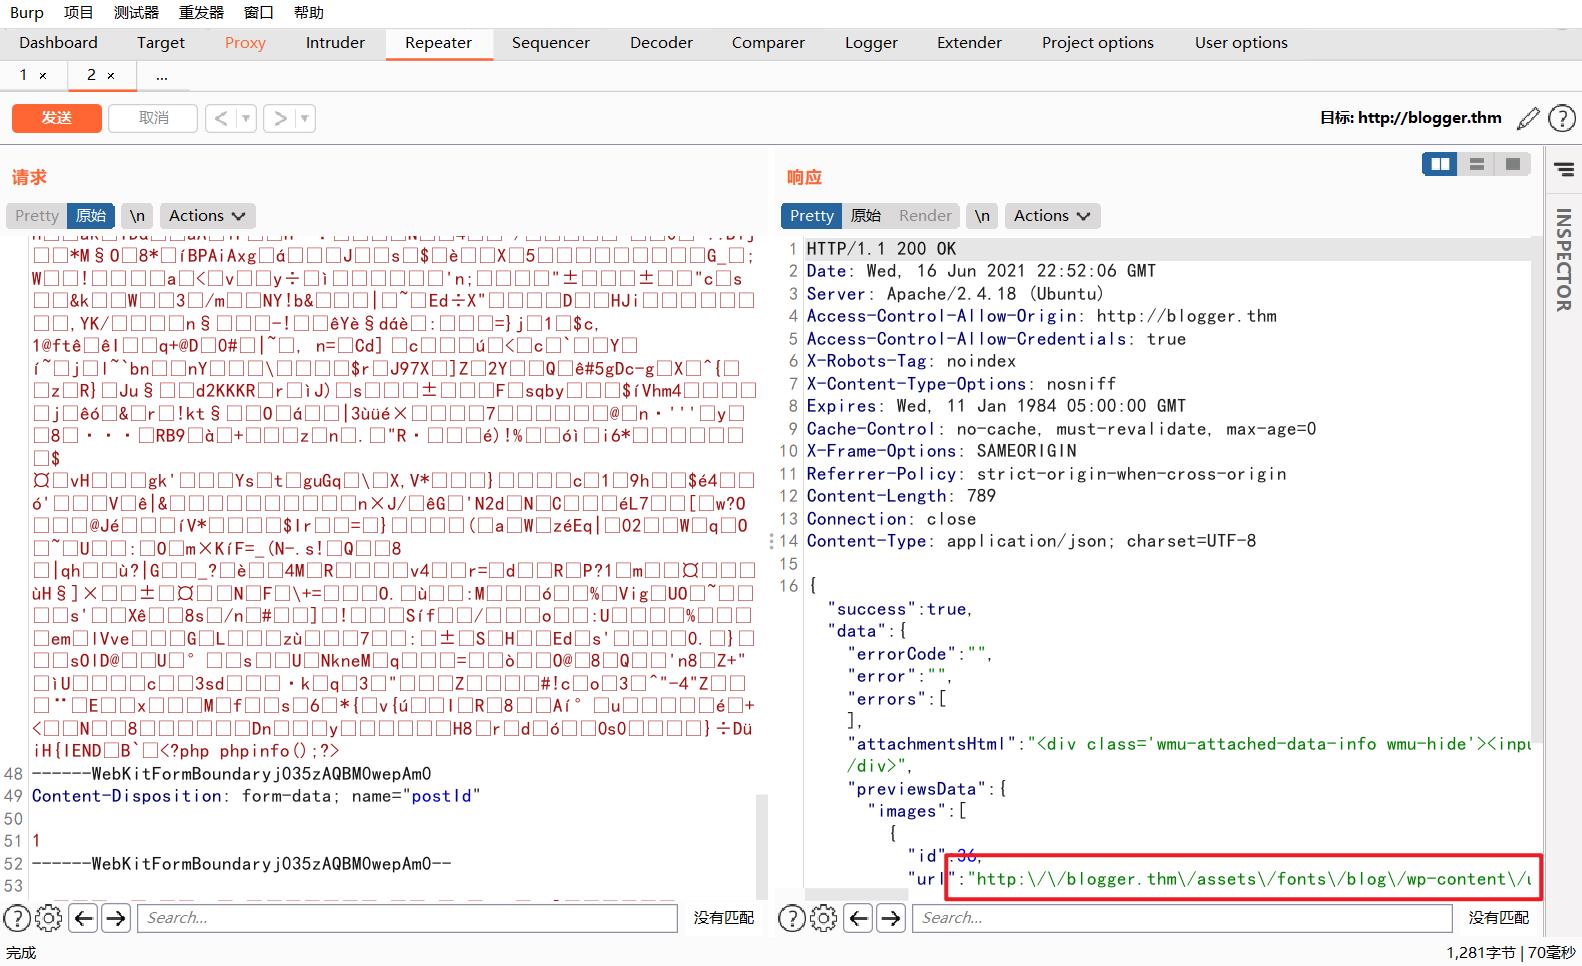Viewport: 1582px width, 966px height.
Task: Jump to previous request search match
Action: (x=84, y=918)
